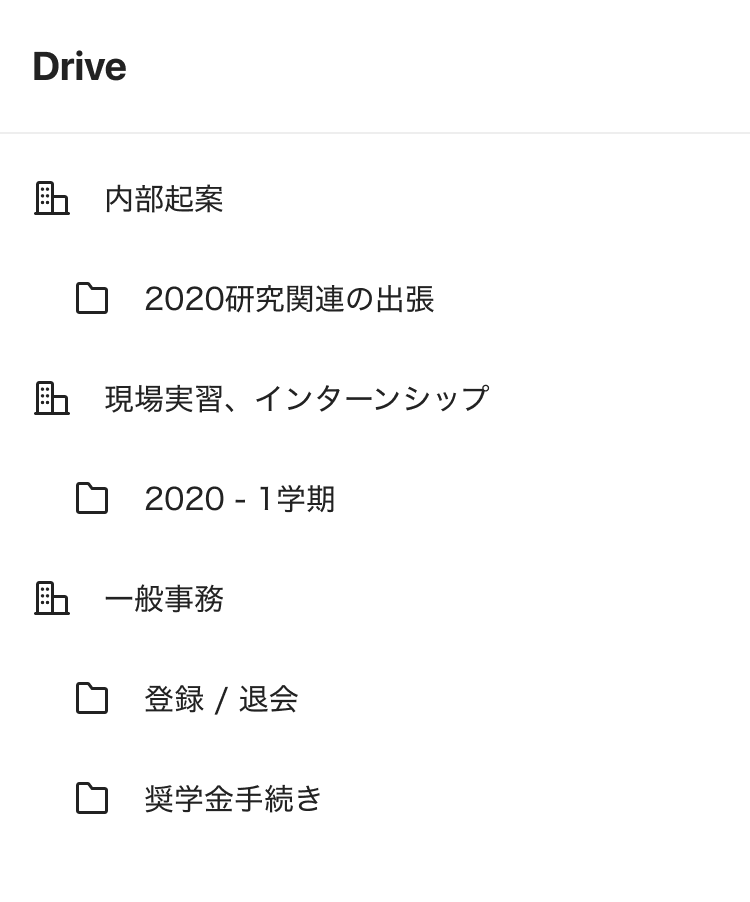The image size is (750, 902).
Task: Click the building icon beside 一般事務
Action: click(51, 598)
